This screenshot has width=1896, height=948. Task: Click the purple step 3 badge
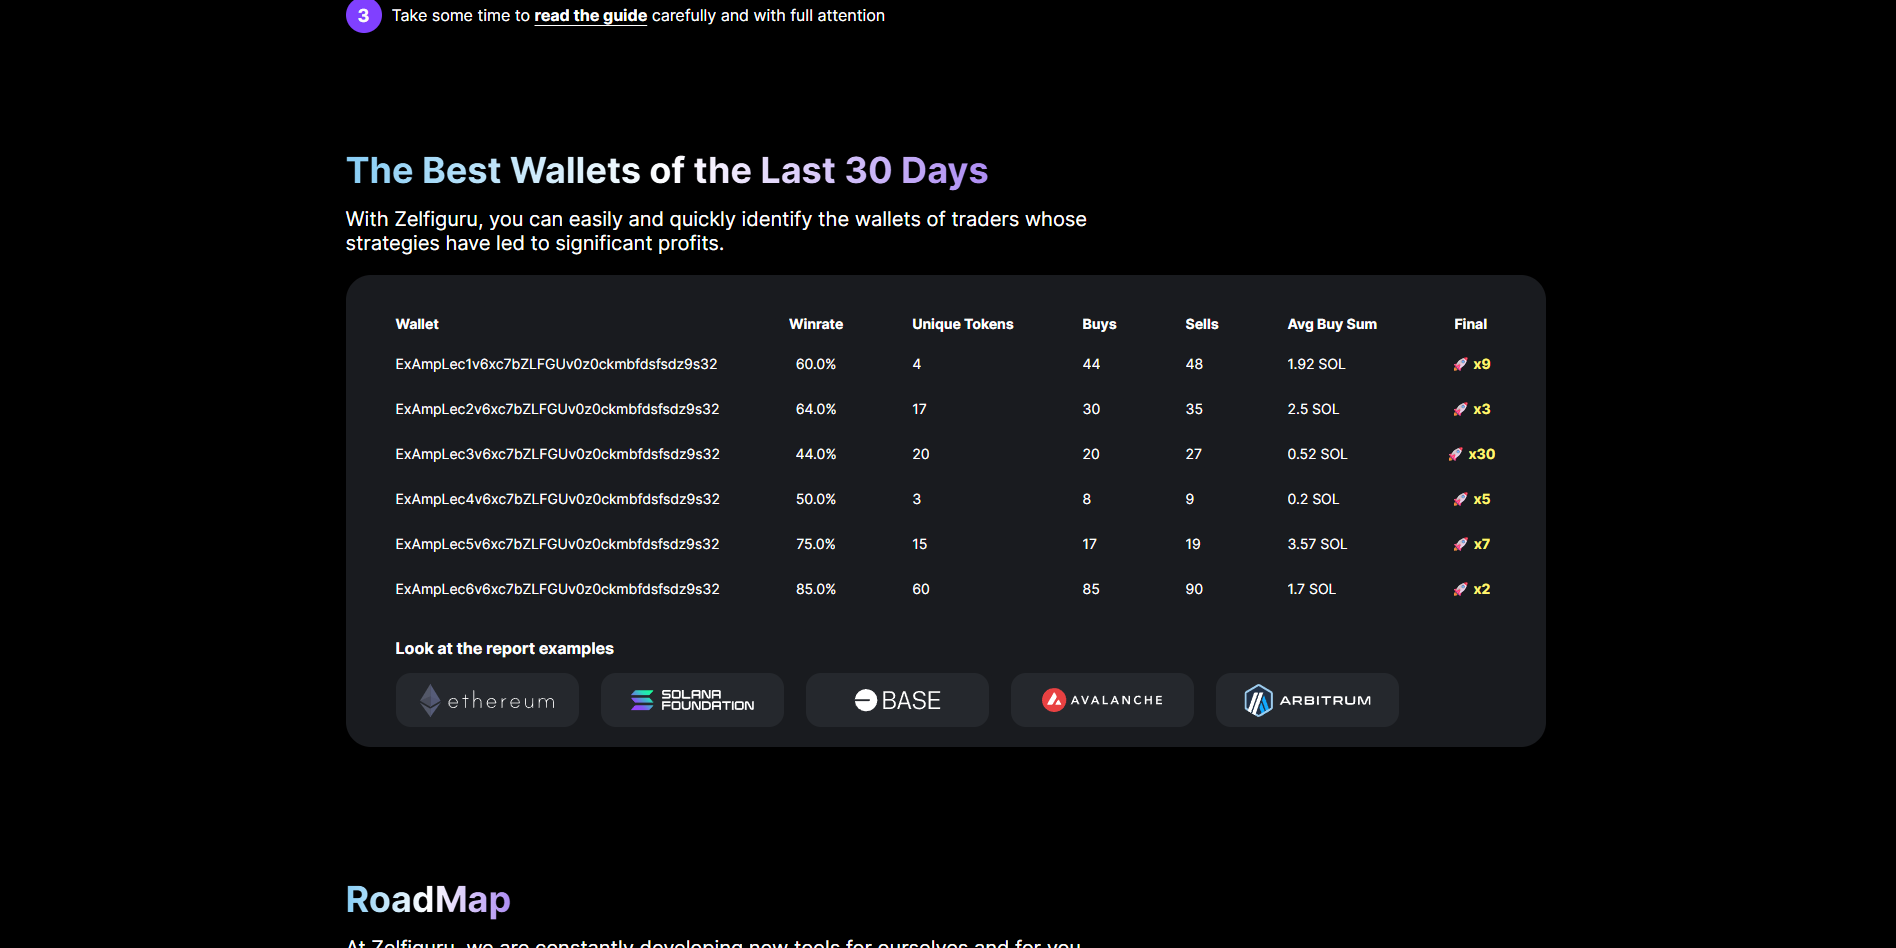click(x=363, y=16)
